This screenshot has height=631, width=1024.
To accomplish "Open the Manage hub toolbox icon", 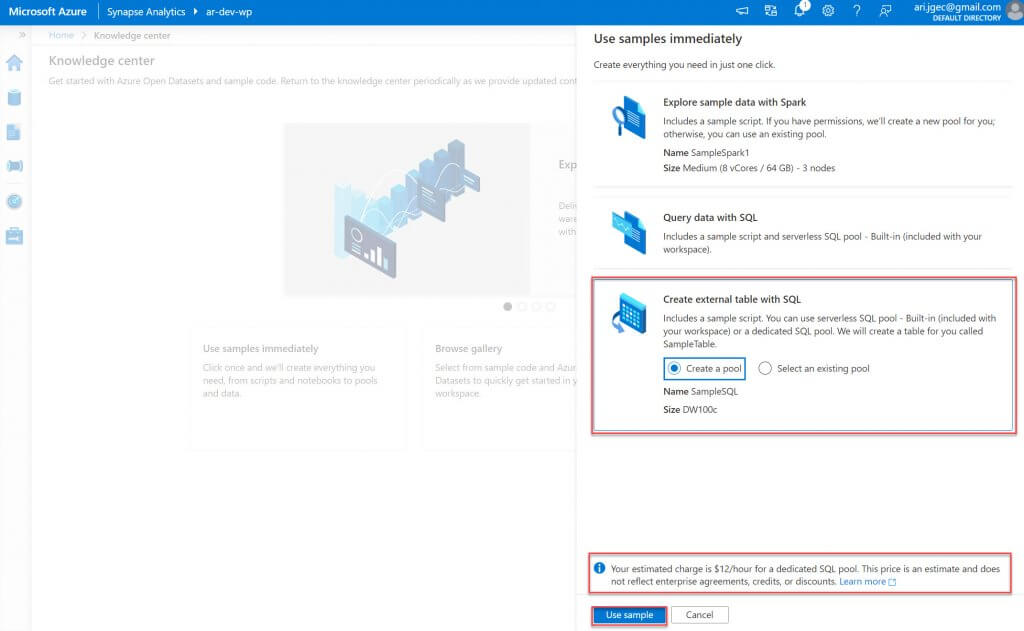I will 14,236.
